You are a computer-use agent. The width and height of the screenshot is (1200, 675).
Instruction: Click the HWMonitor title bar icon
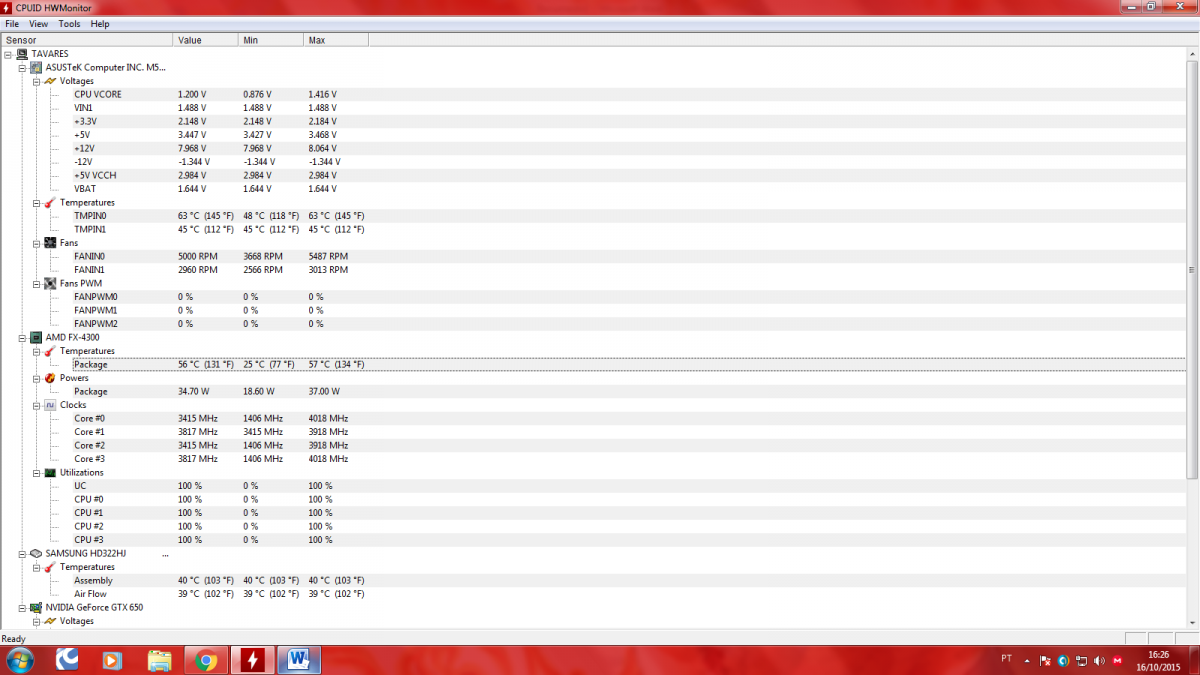tap(7, 7)
